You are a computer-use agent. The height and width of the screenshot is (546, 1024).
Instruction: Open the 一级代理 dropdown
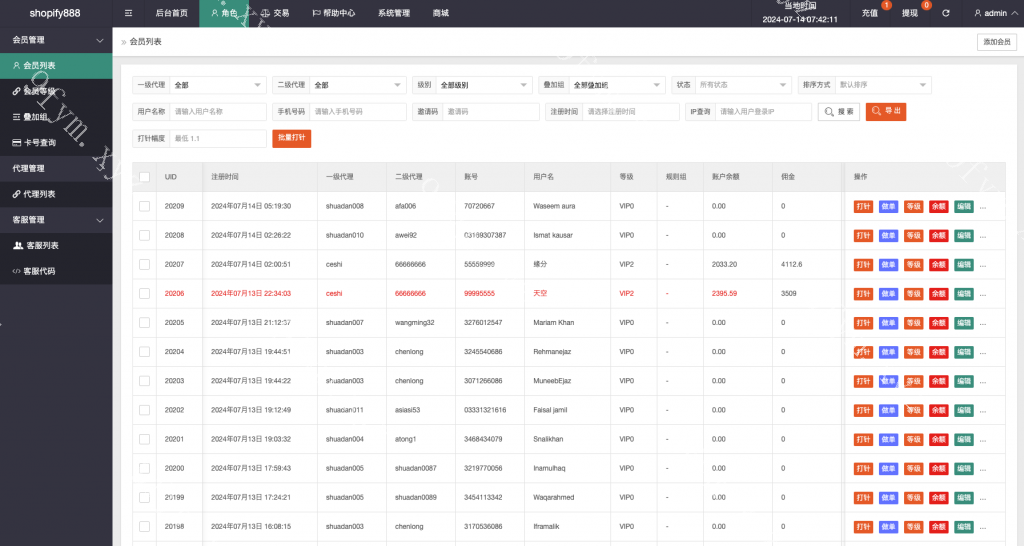pos(218,85)
